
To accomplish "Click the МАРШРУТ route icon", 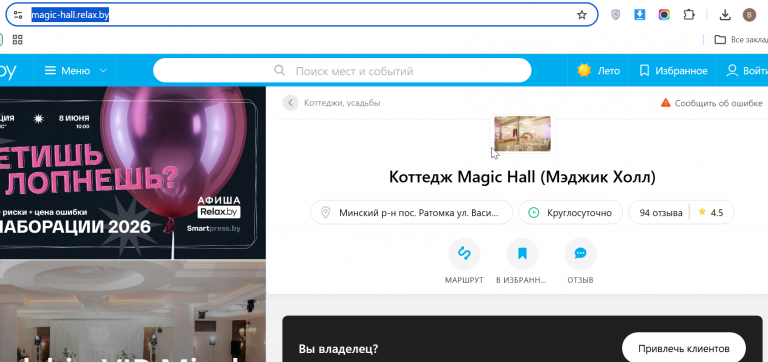I will (x=464, y=254).
